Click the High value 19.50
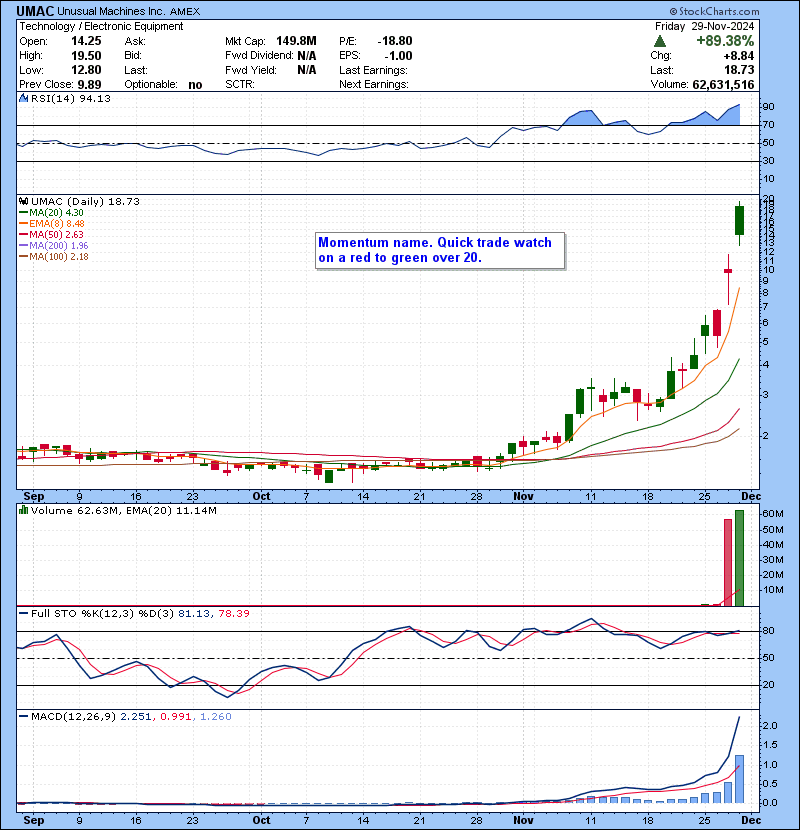The height and width of the screenshot is (830, 800). coord(86,56)
